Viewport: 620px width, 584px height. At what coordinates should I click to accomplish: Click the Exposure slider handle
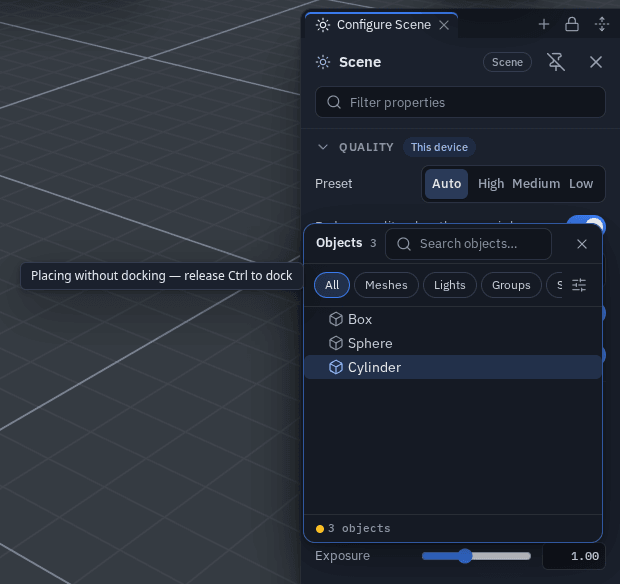[x=465, y=556]
